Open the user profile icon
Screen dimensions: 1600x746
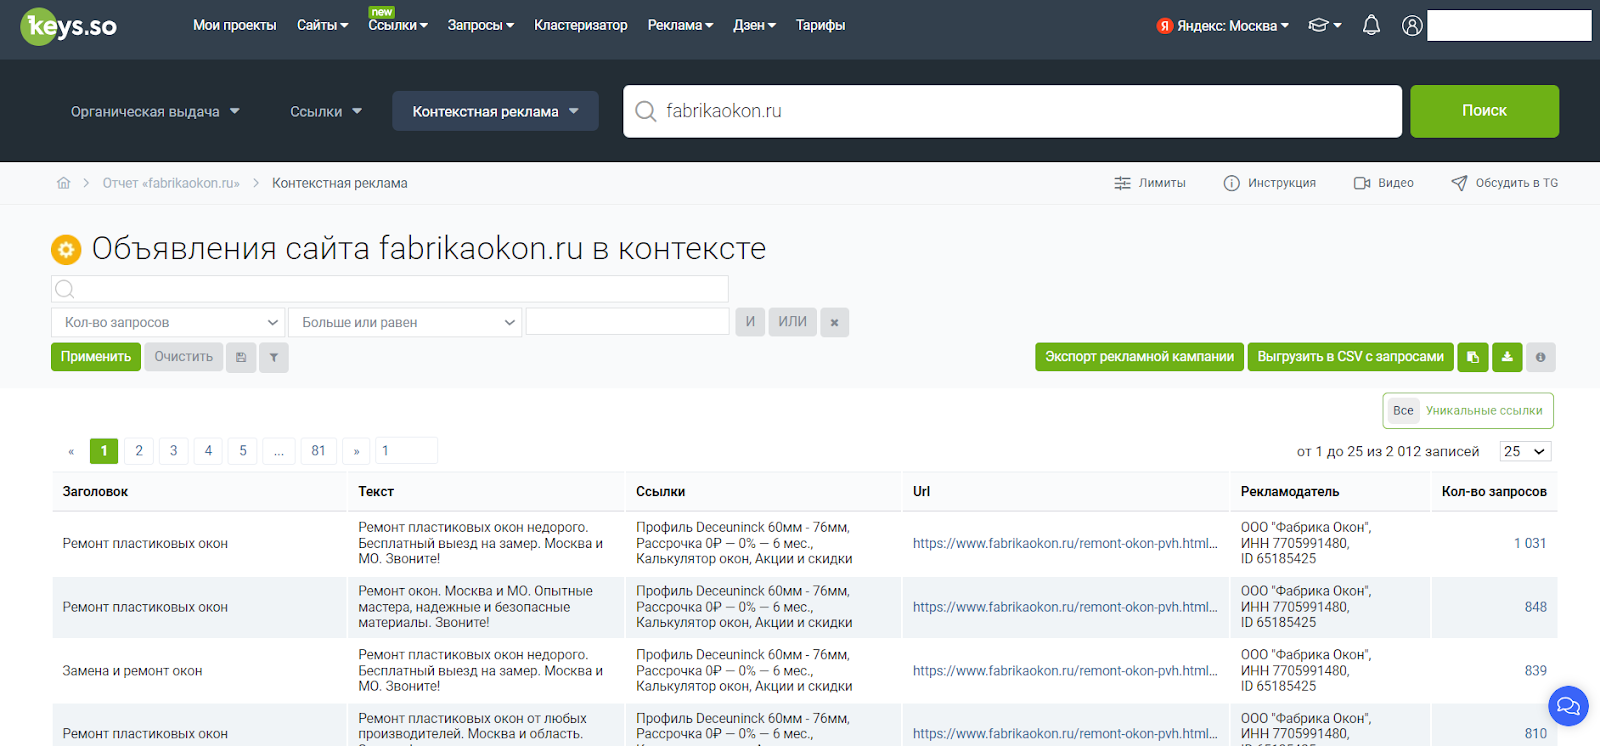coord(1412,25)
